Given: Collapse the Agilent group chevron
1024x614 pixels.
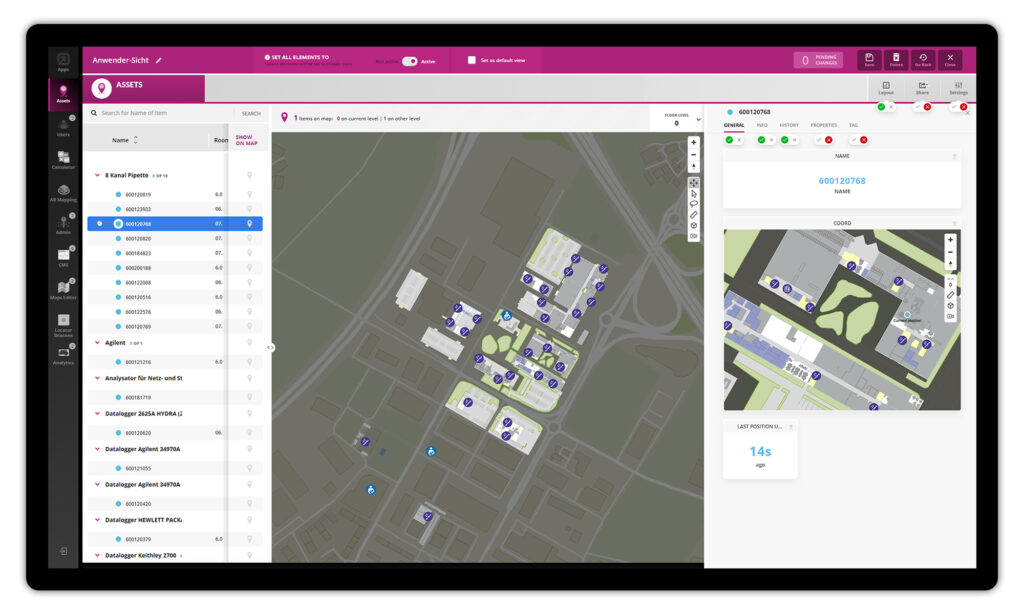Looking at the screenshot, I should (x=97, y=343).
